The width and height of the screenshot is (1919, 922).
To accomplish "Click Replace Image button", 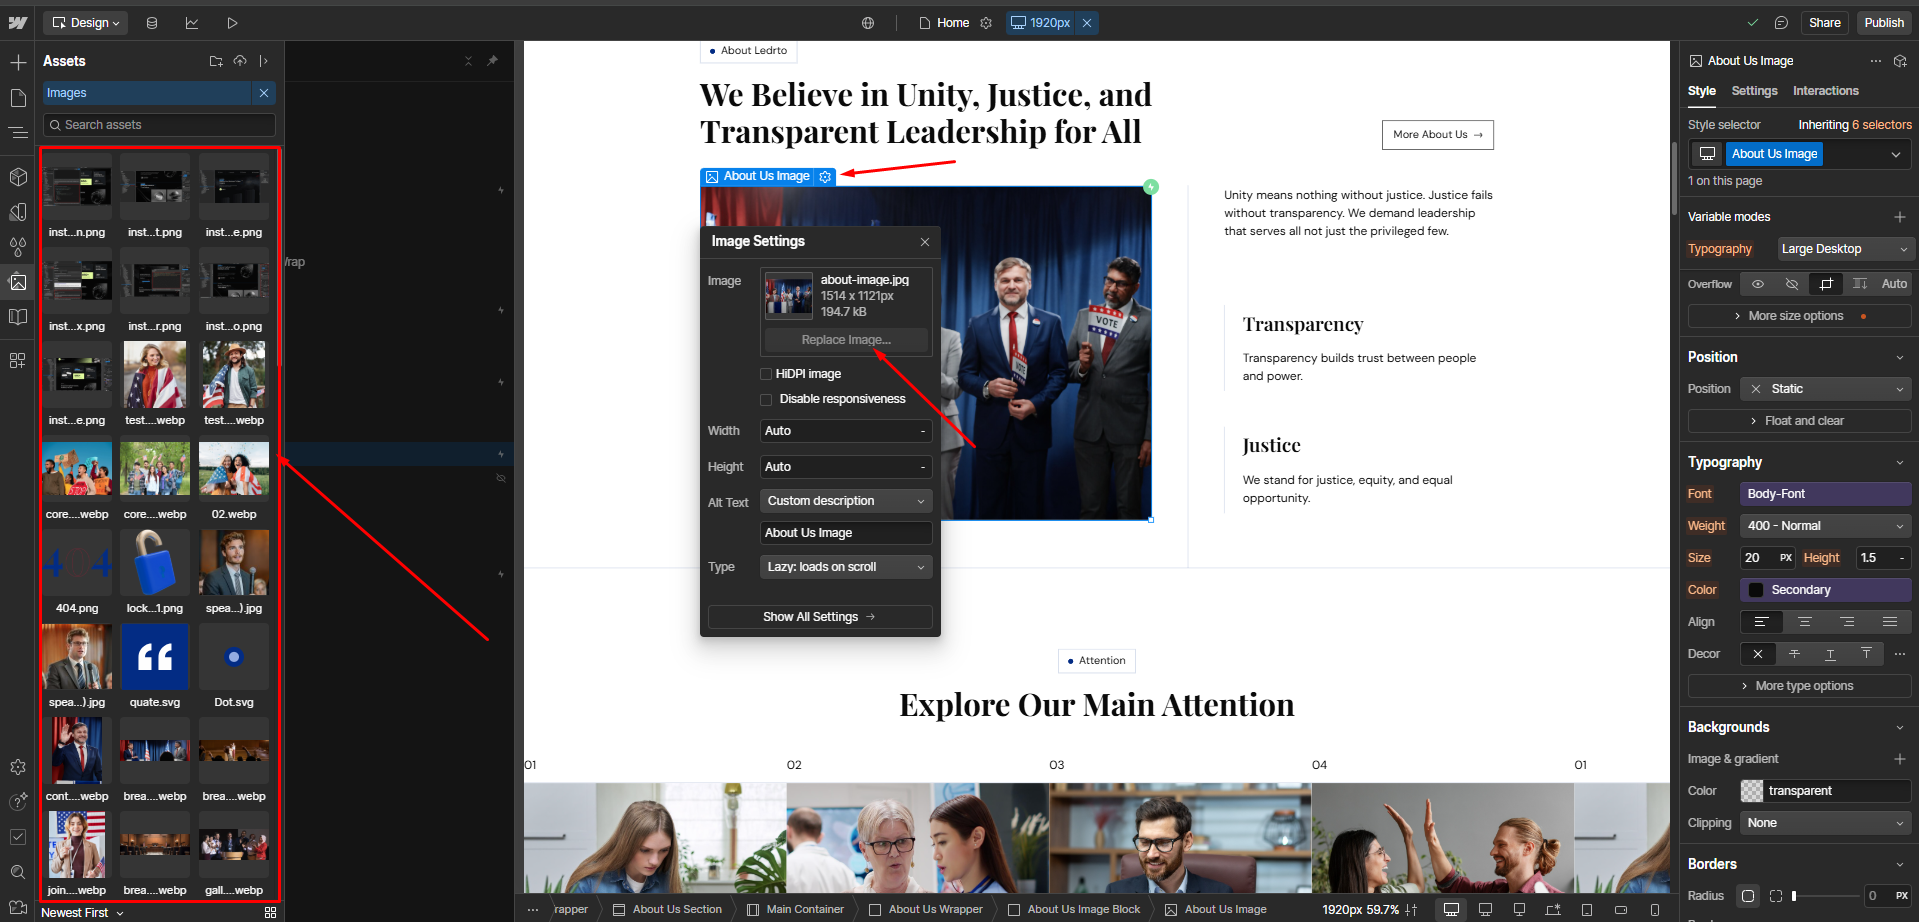I will pos(846,340).
